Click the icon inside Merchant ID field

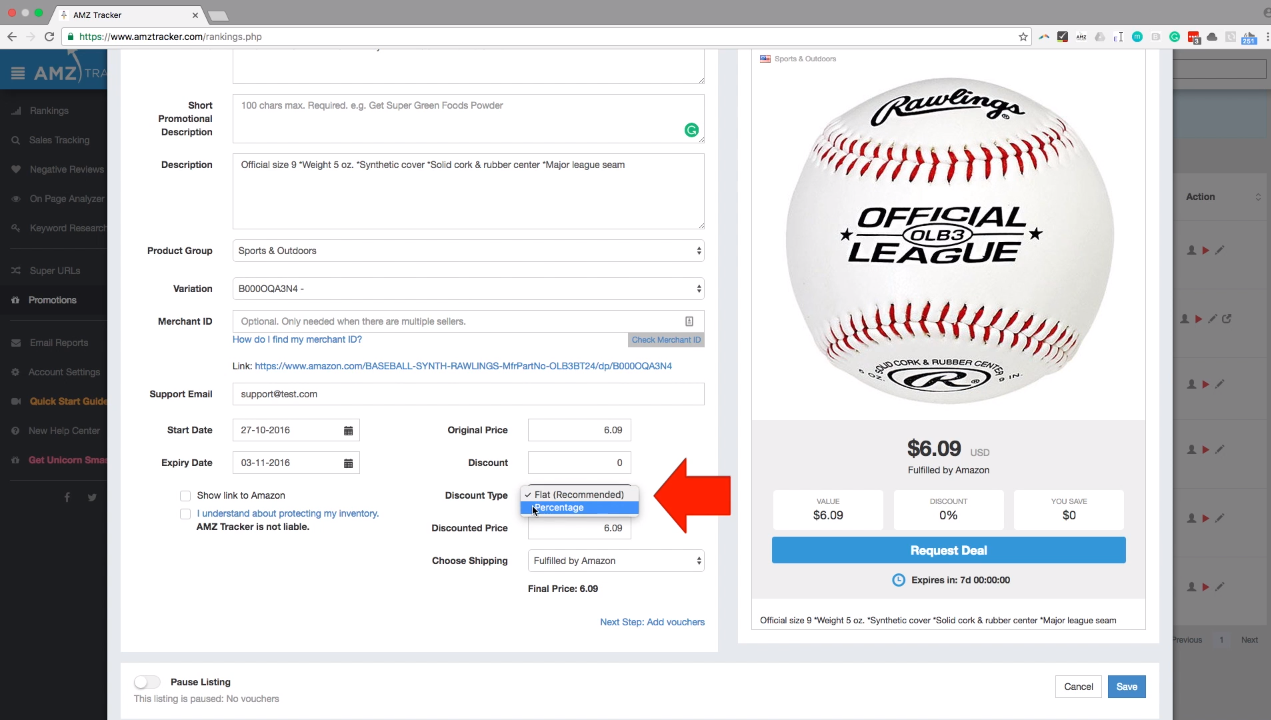[689, 321]
